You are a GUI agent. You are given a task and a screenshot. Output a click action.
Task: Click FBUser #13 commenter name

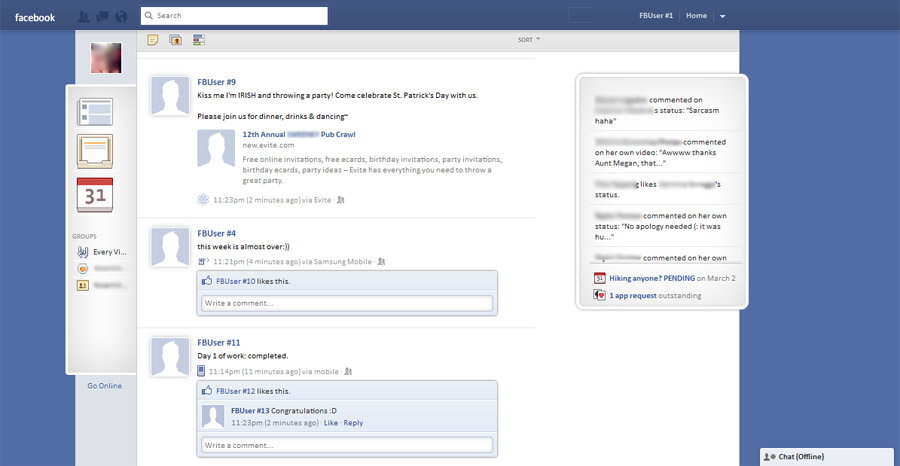[x=250, y=411]
